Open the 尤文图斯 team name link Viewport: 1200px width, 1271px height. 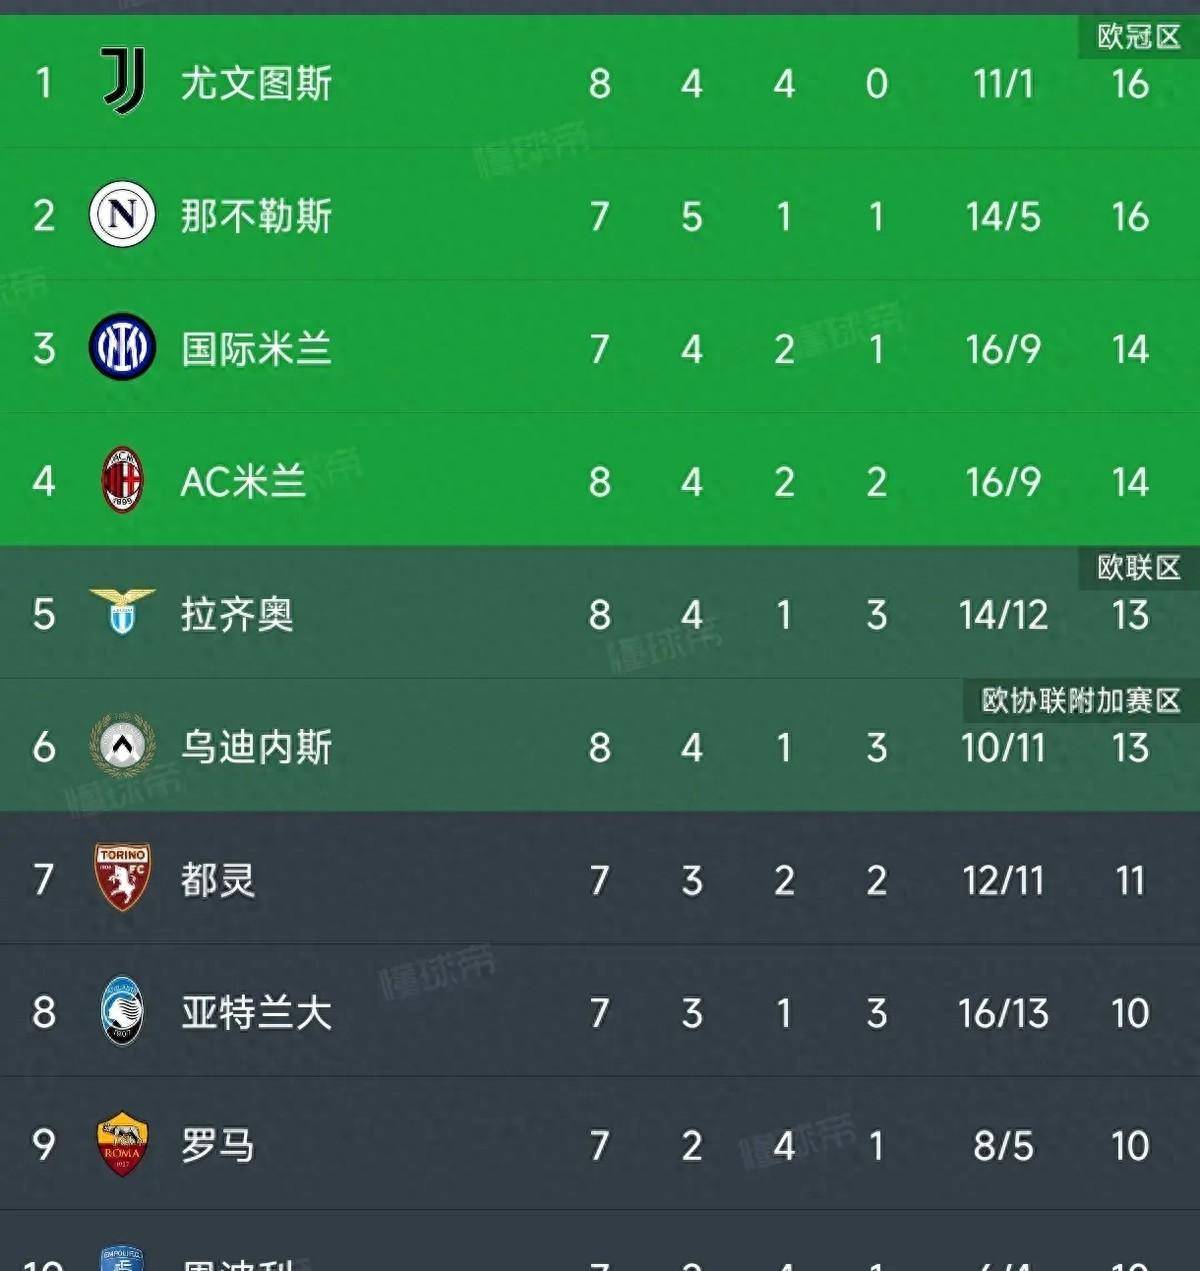[256, 83]
